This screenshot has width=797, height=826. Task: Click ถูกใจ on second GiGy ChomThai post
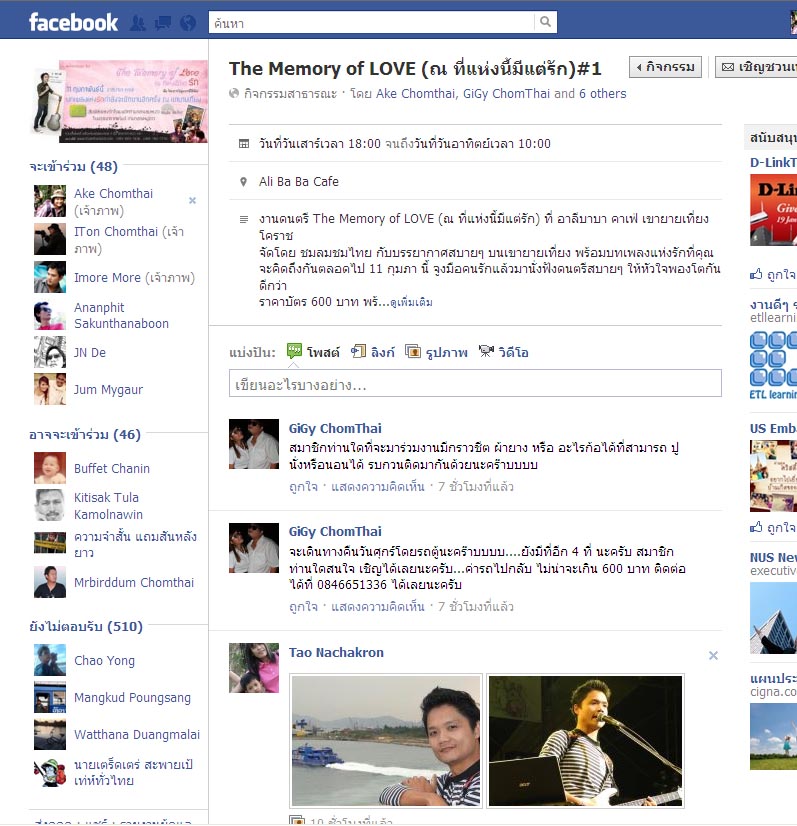point(303,606)
